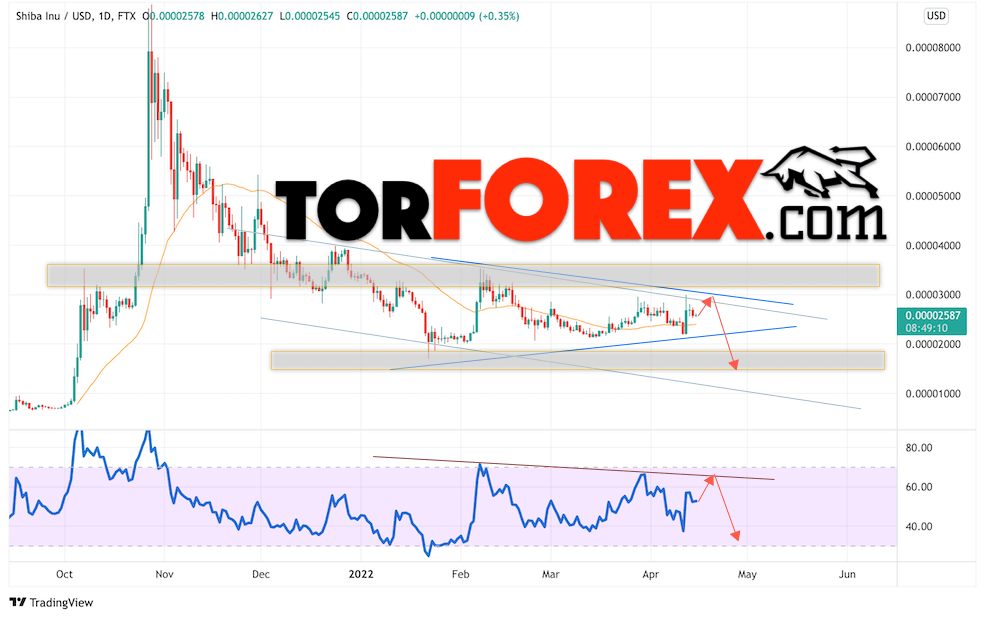Select the upper gray resistance zone rectangle
985x618 pixels.
pos(463,276)
